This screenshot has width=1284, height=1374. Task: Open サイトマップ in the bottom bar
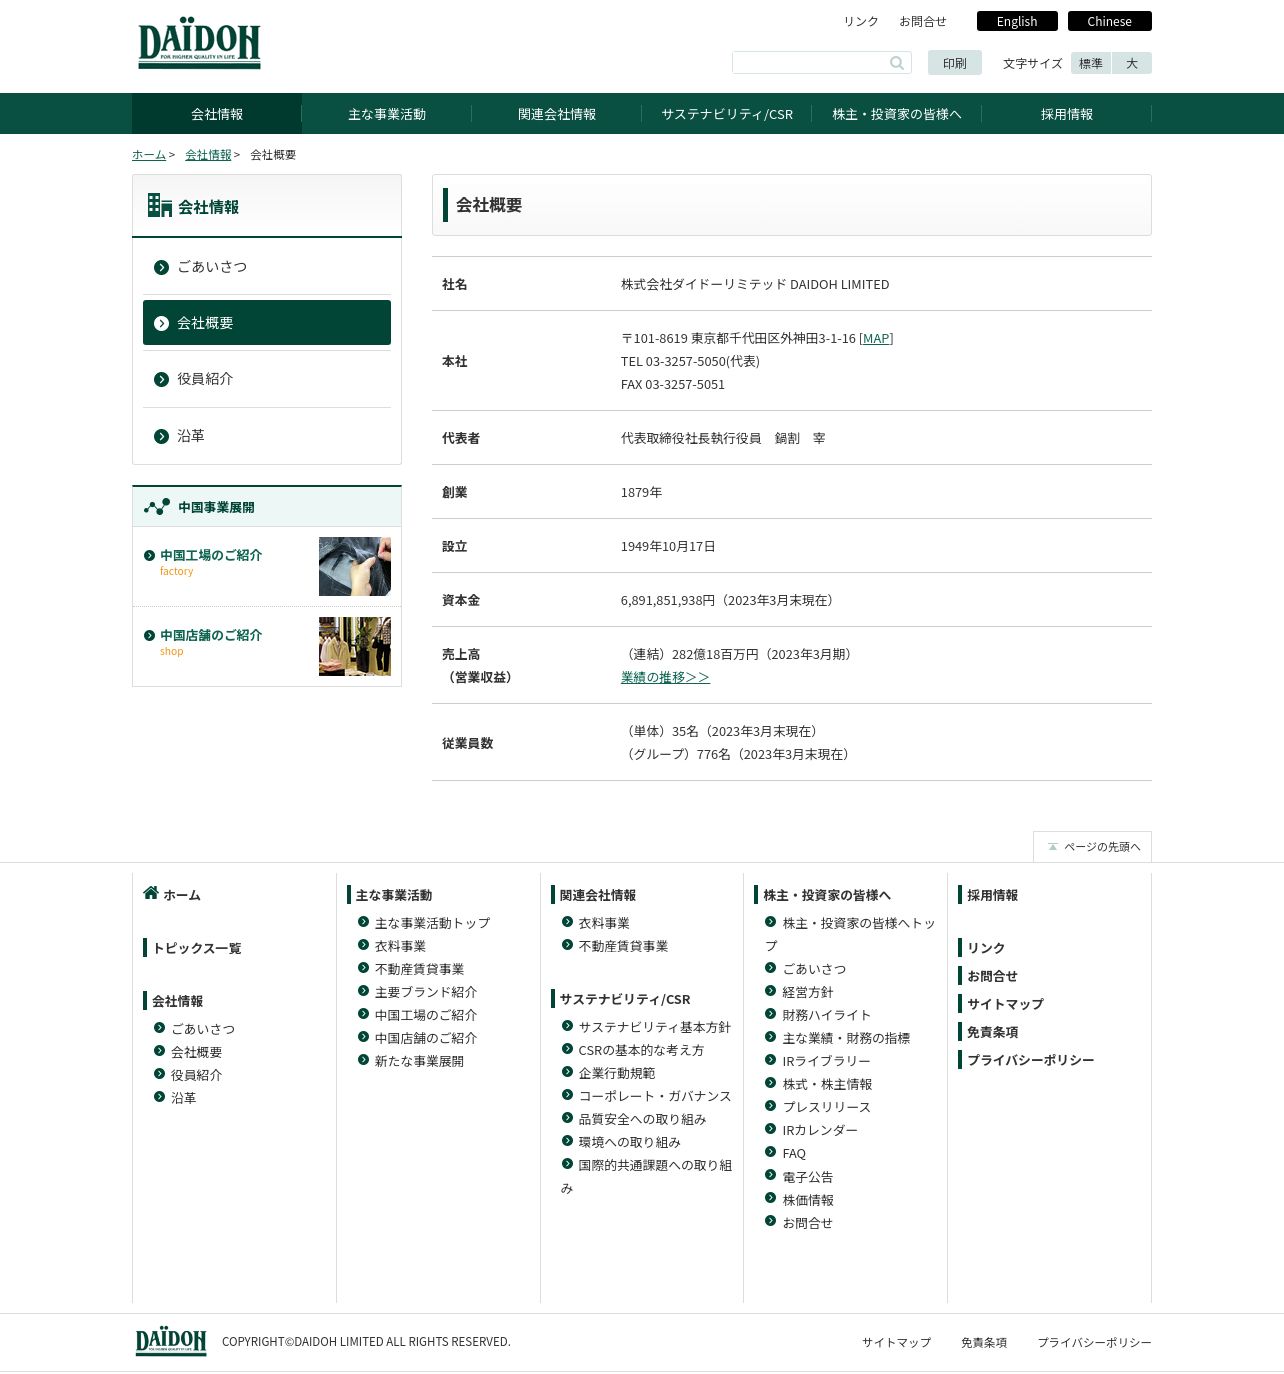click(896, 1342)
